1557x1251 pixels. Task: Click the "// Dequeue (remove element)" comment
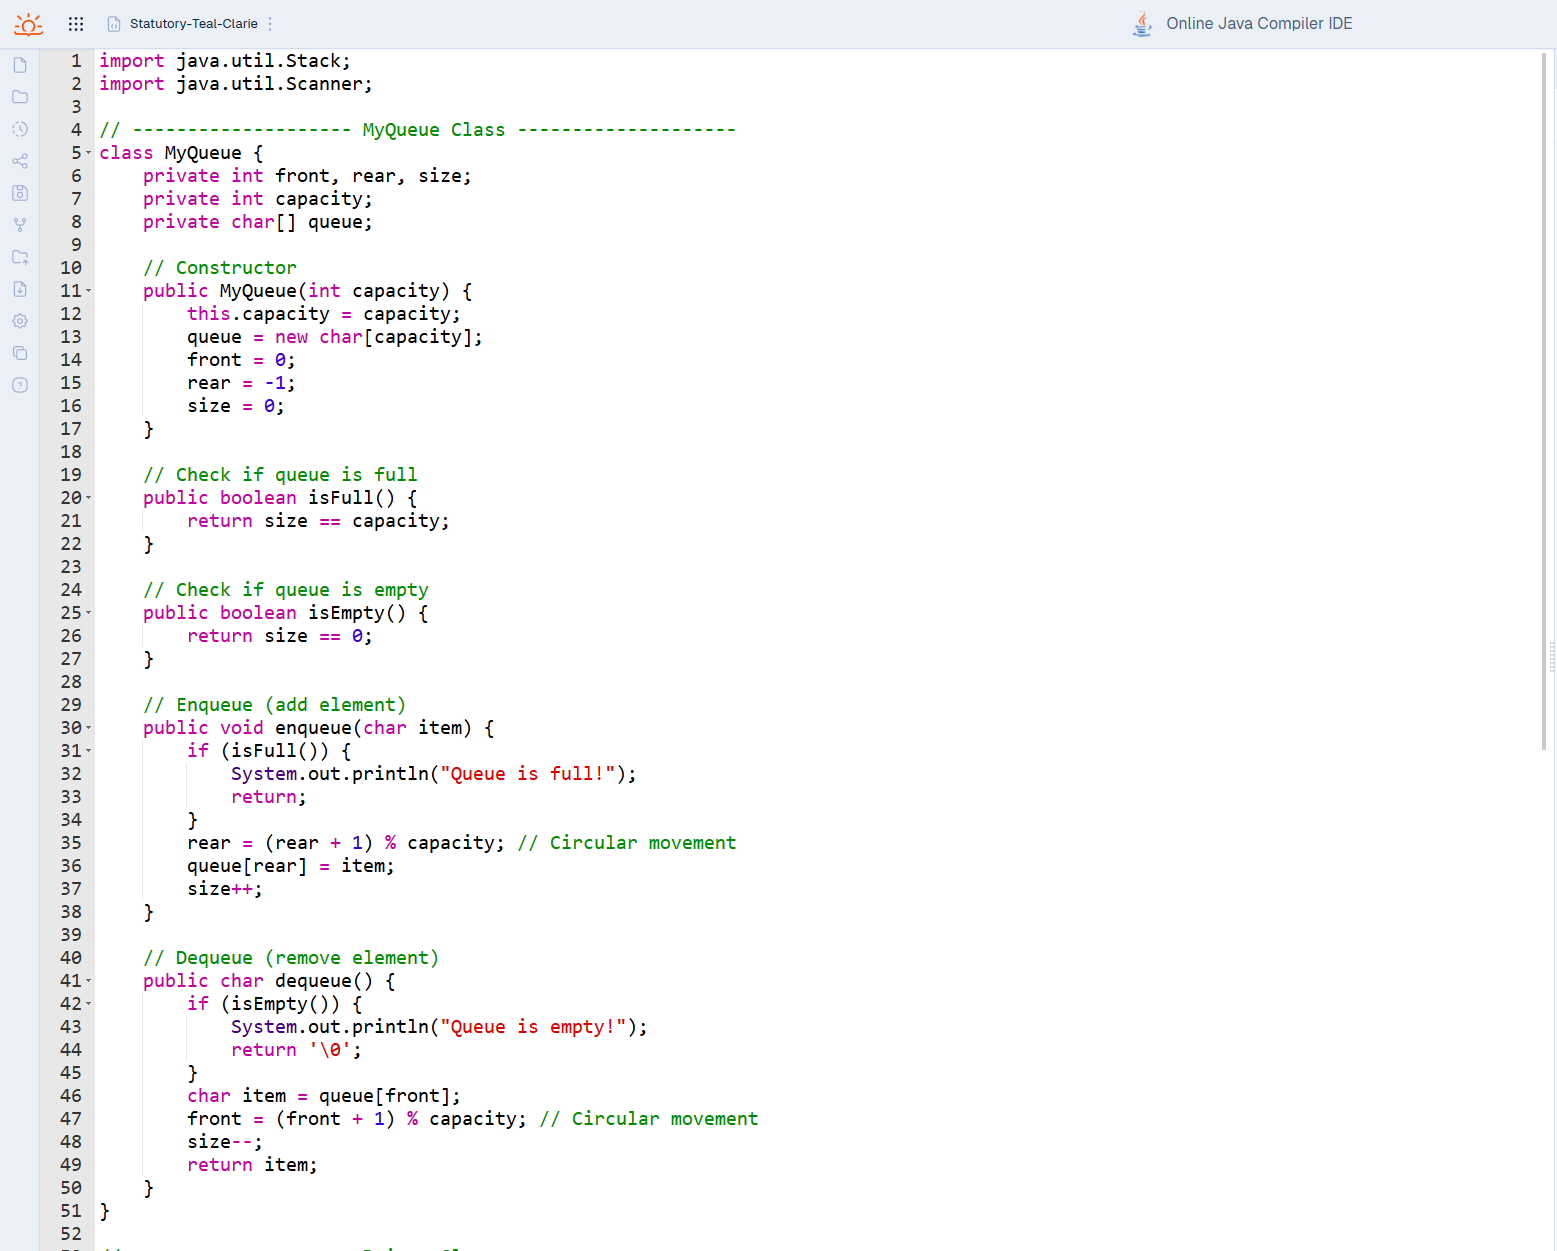click(291, 958)
